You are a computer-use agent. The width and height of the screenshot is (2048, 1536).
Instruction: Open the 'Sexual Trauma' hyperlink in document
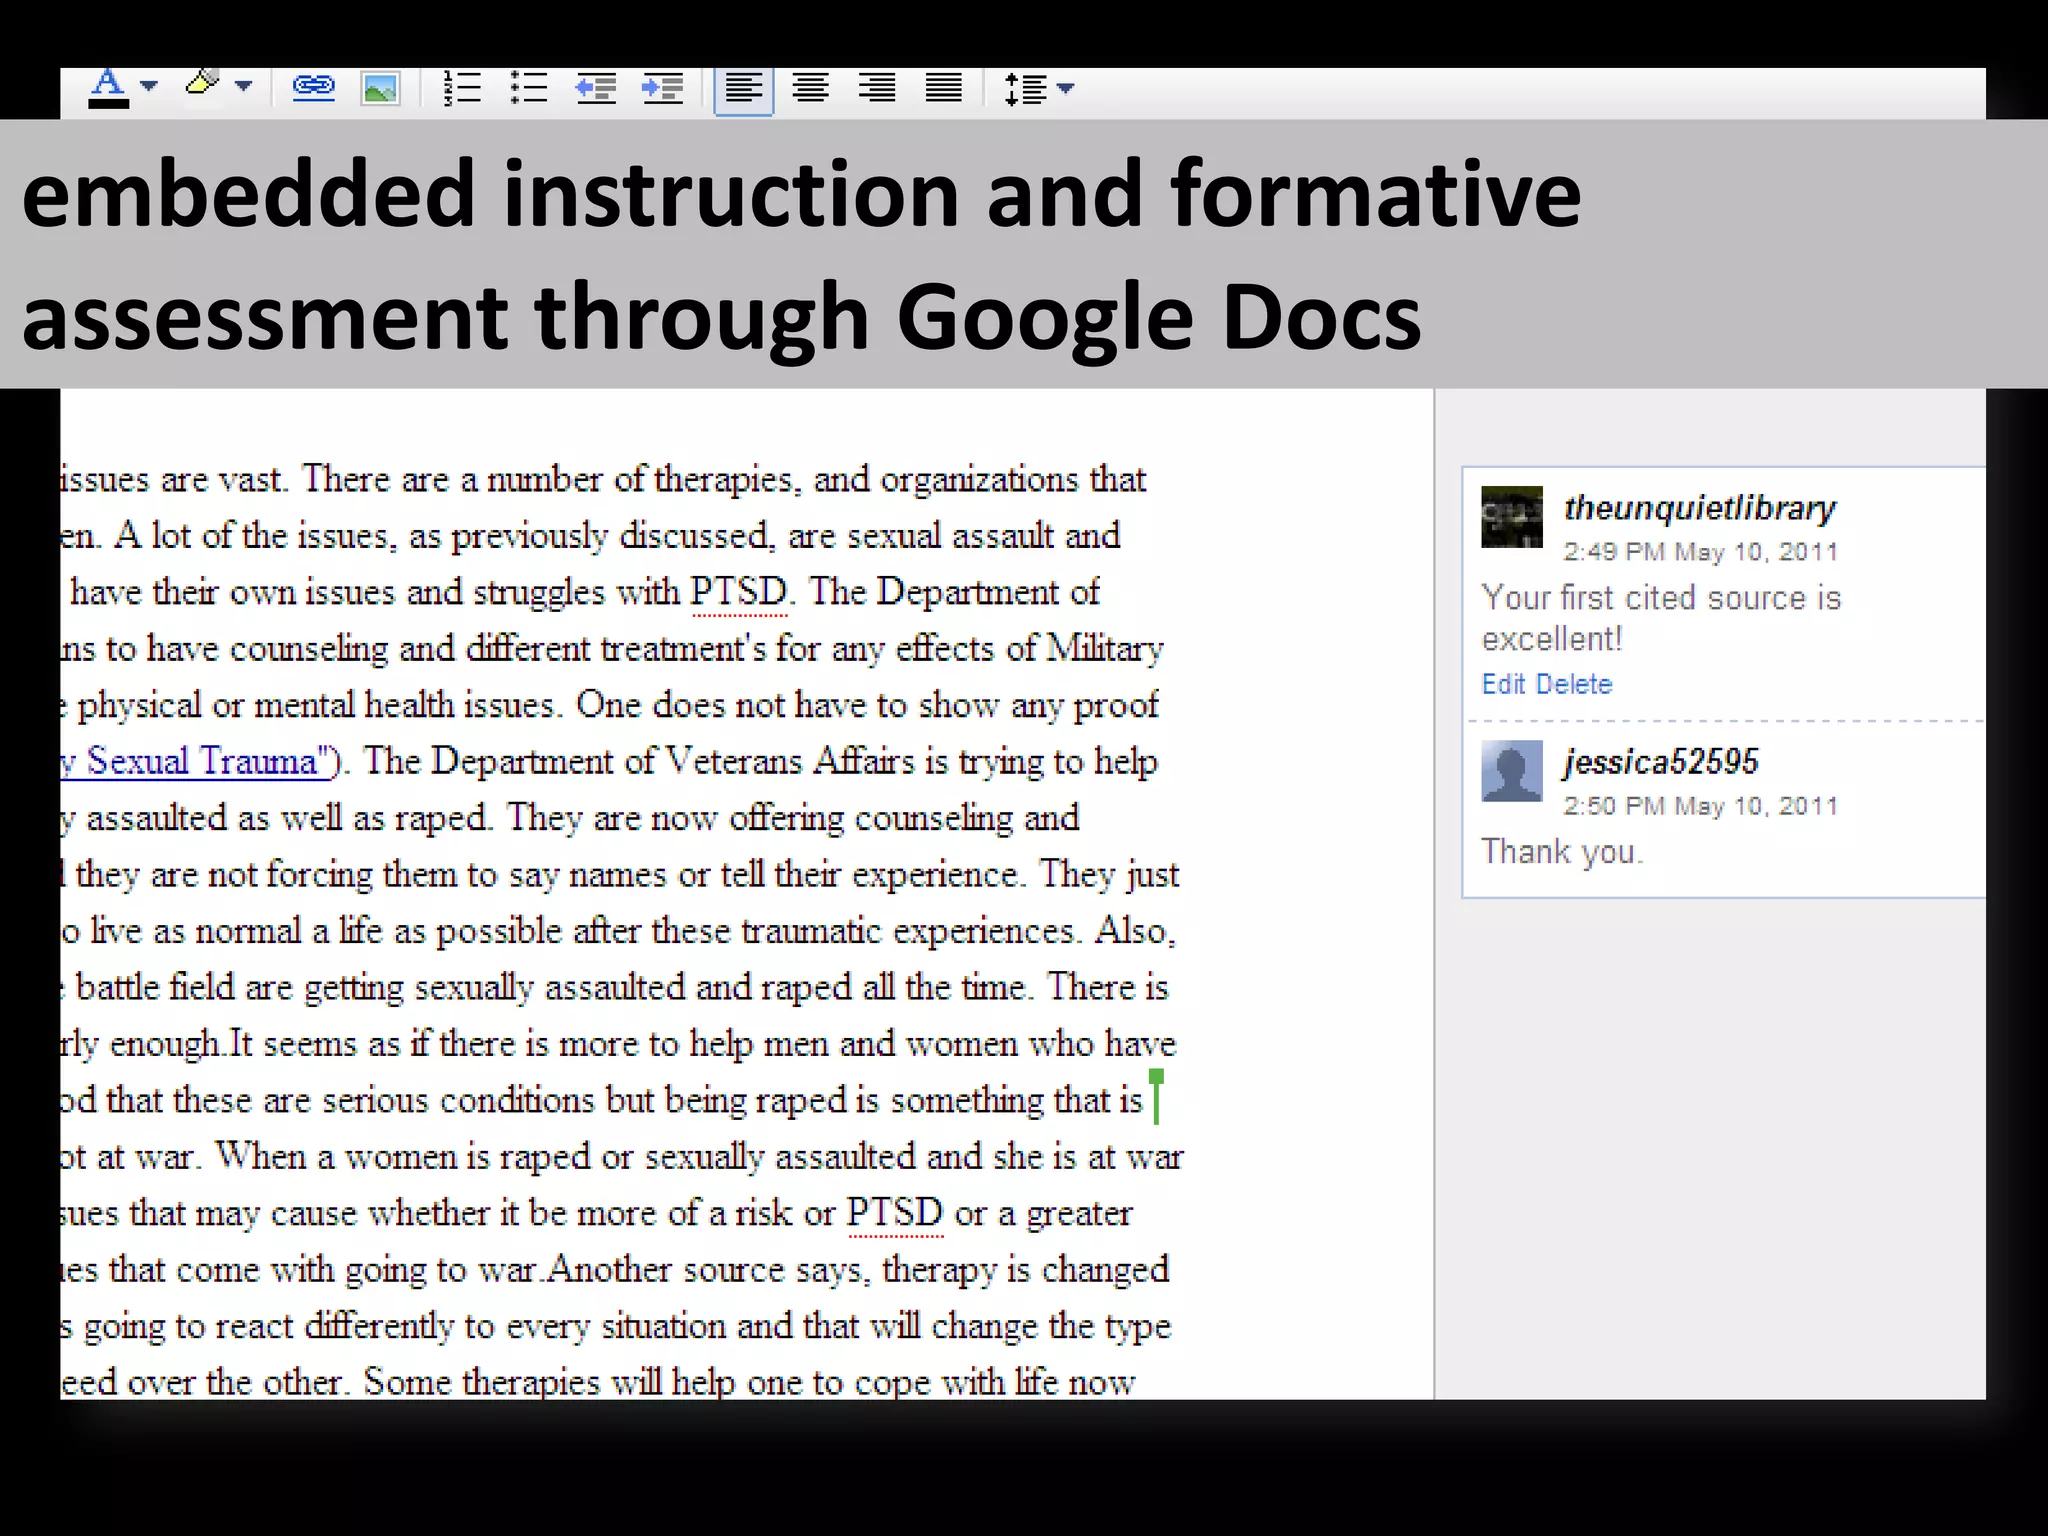click(x=195, y=761)
